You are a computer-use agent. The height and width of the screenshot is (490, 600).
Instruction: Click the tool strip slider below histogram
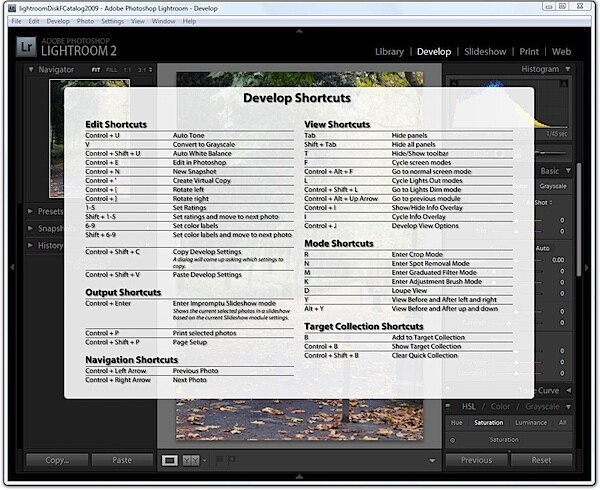click(x=551, y=153)
